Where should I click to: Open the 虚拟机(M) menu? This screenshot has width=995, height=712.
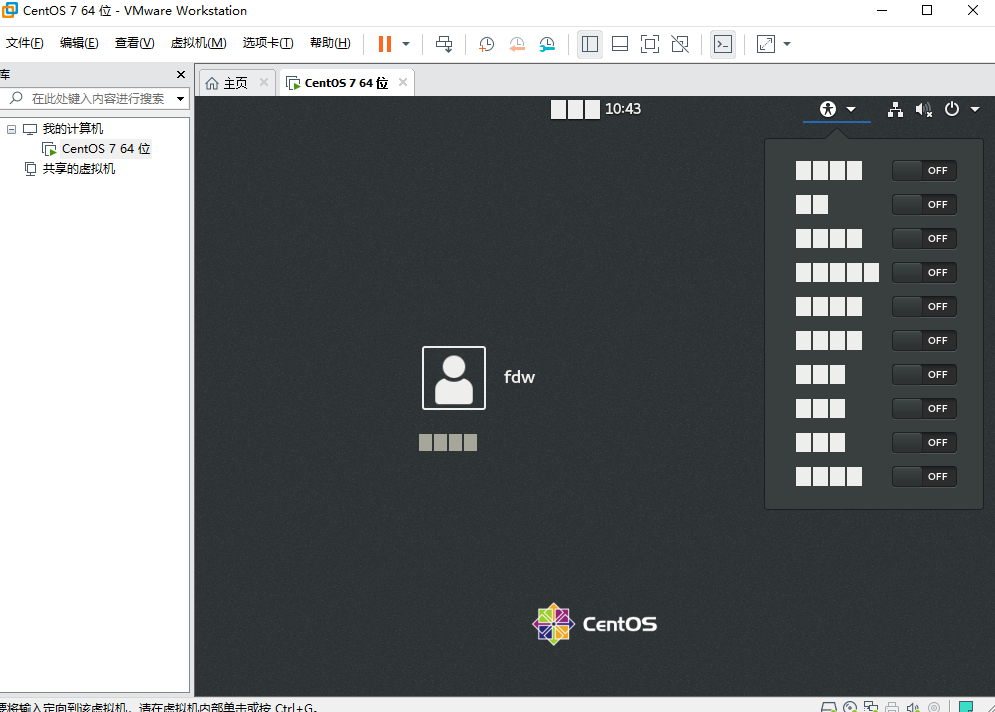click(198, 43)
